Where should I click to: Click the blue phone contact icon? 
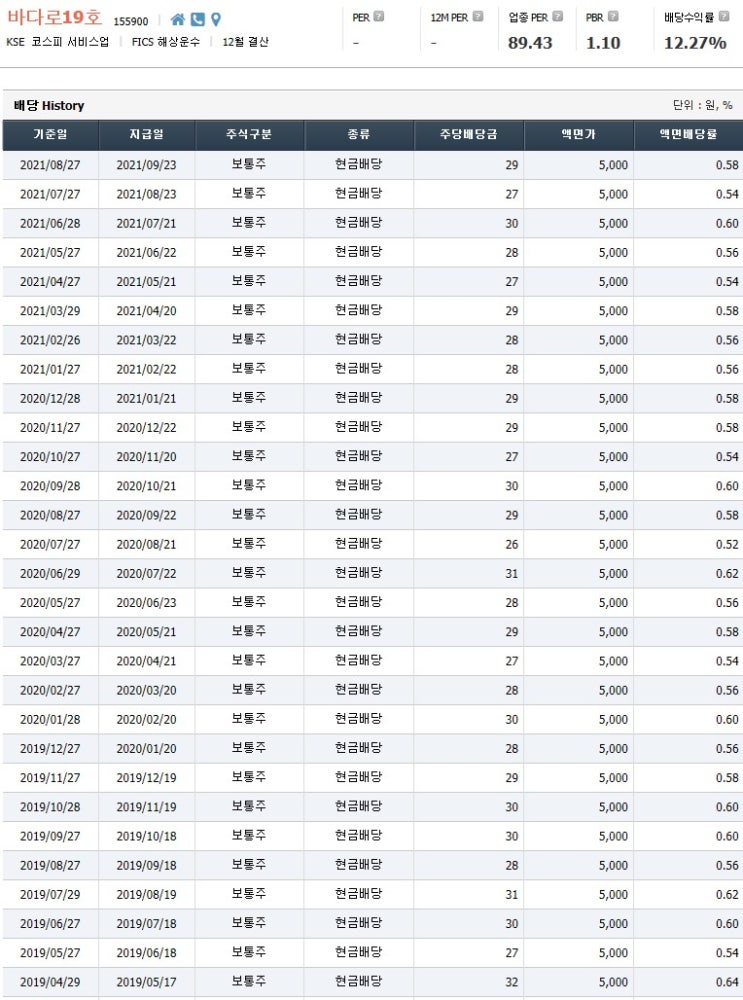click(198, 20)
